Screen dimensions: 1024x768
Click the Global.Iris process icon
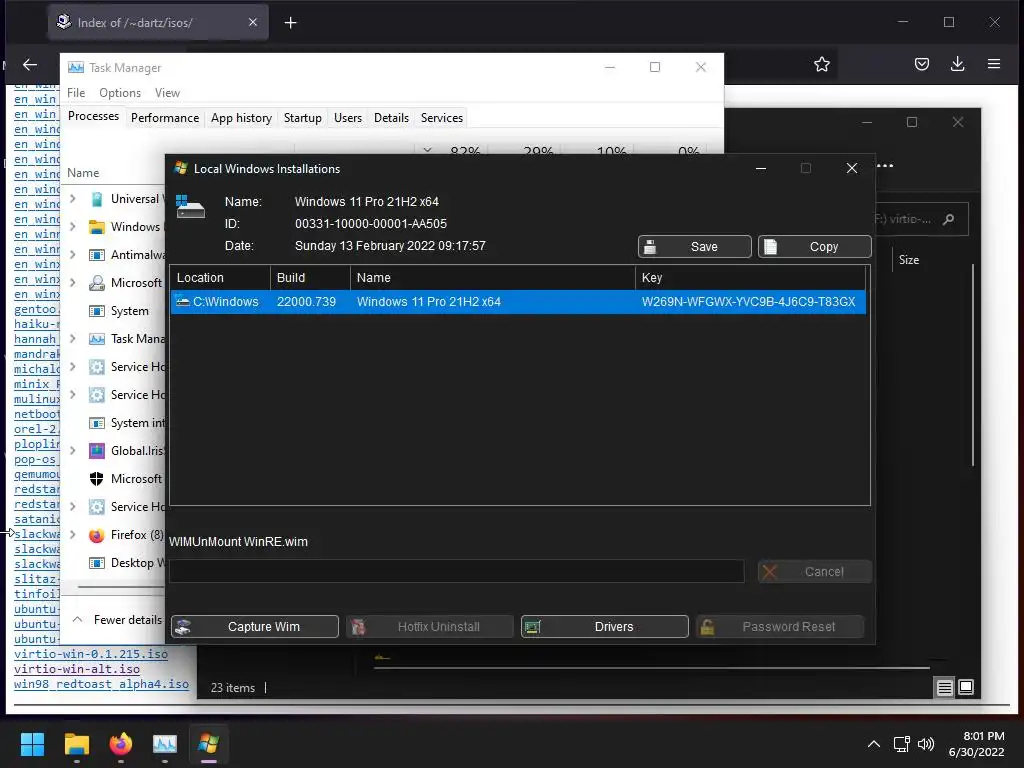point(97,451)
